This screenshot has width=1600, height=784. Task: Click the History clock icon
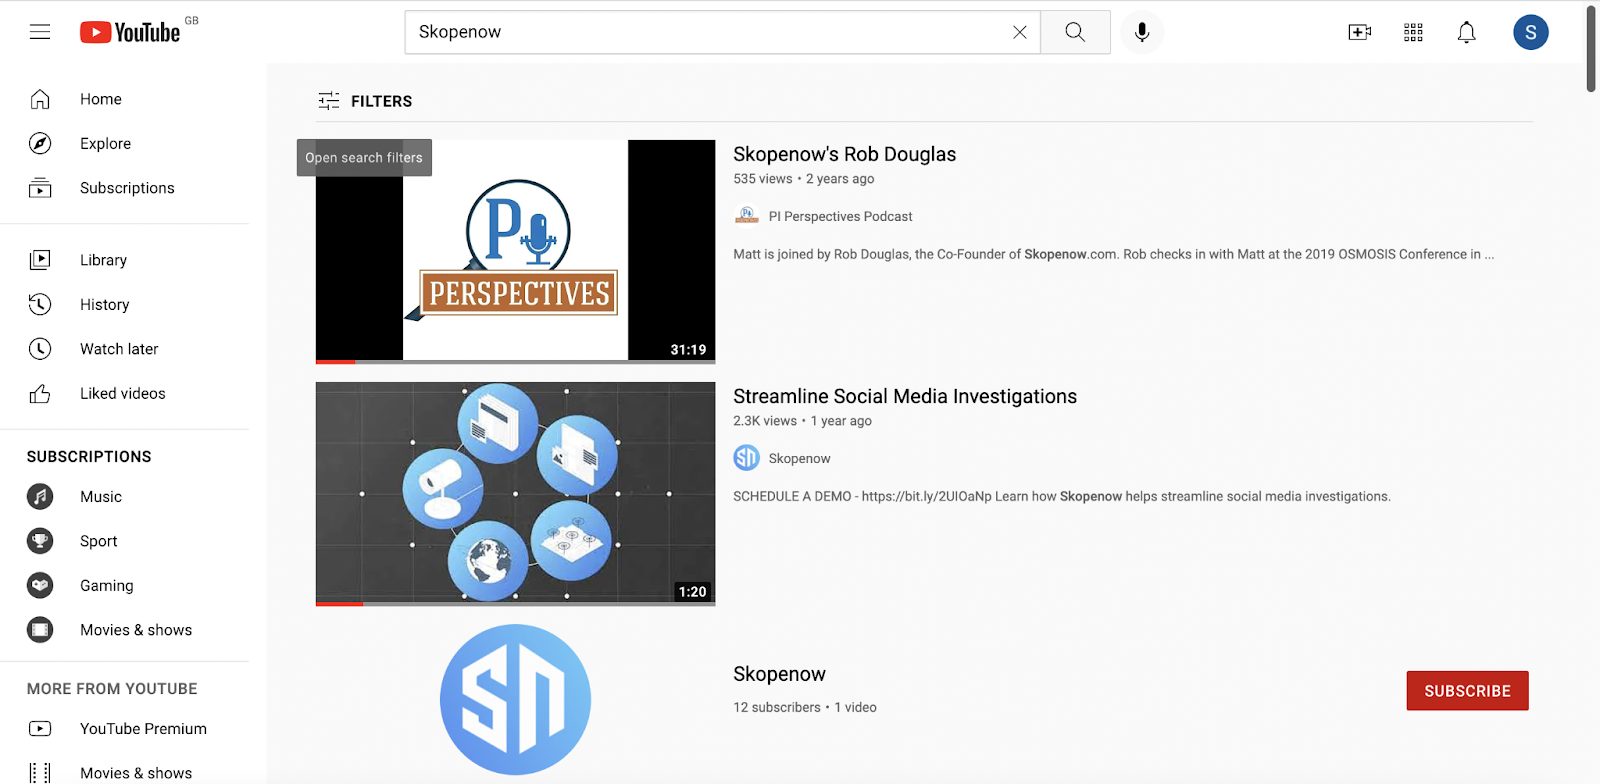tap(40, 304)
